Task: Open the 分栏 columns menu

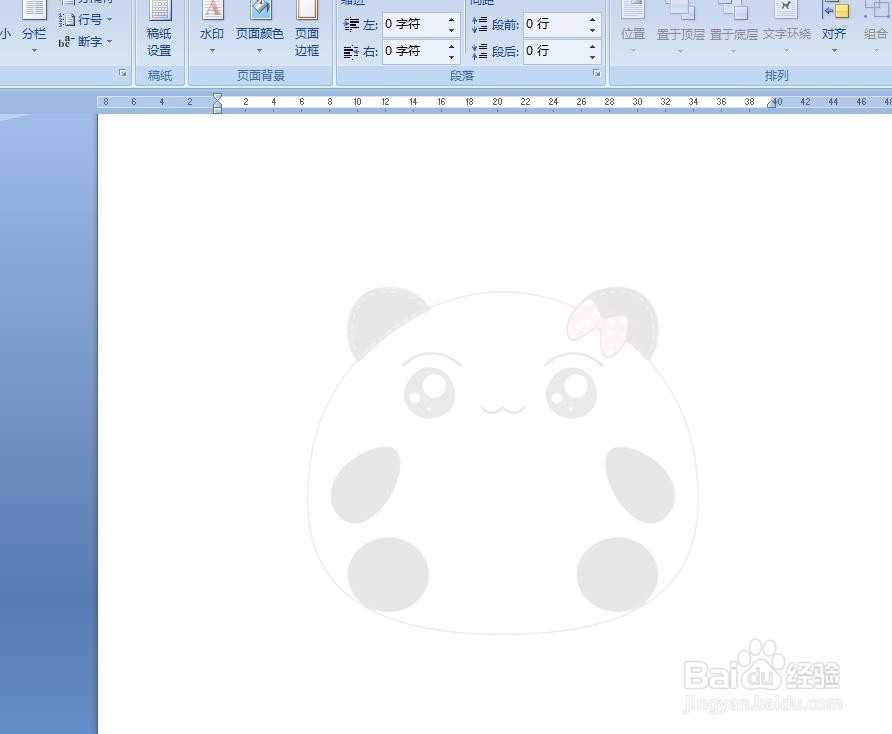Action: pos(34,28)
